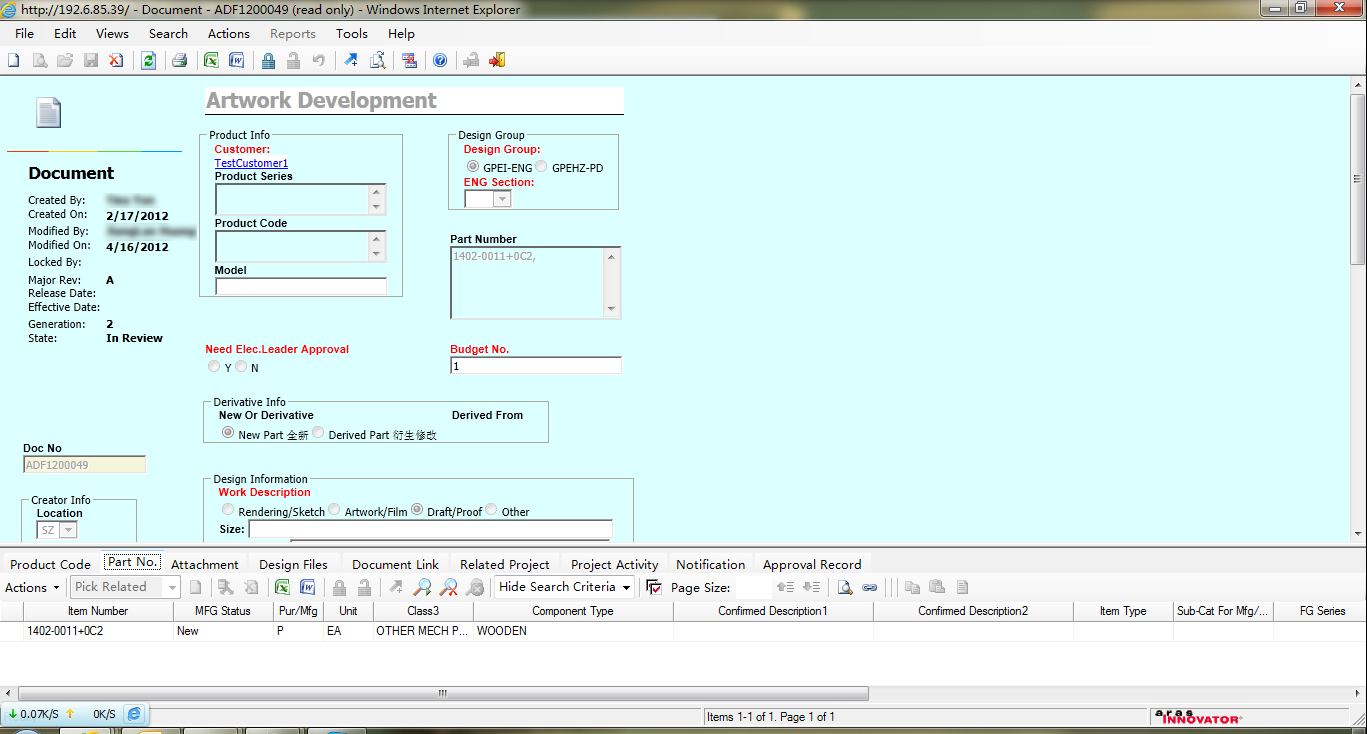Click the Save, Unlock and Close door icon
The height and width of the screenshot is (734, 1367).
[x=497, y=60]
